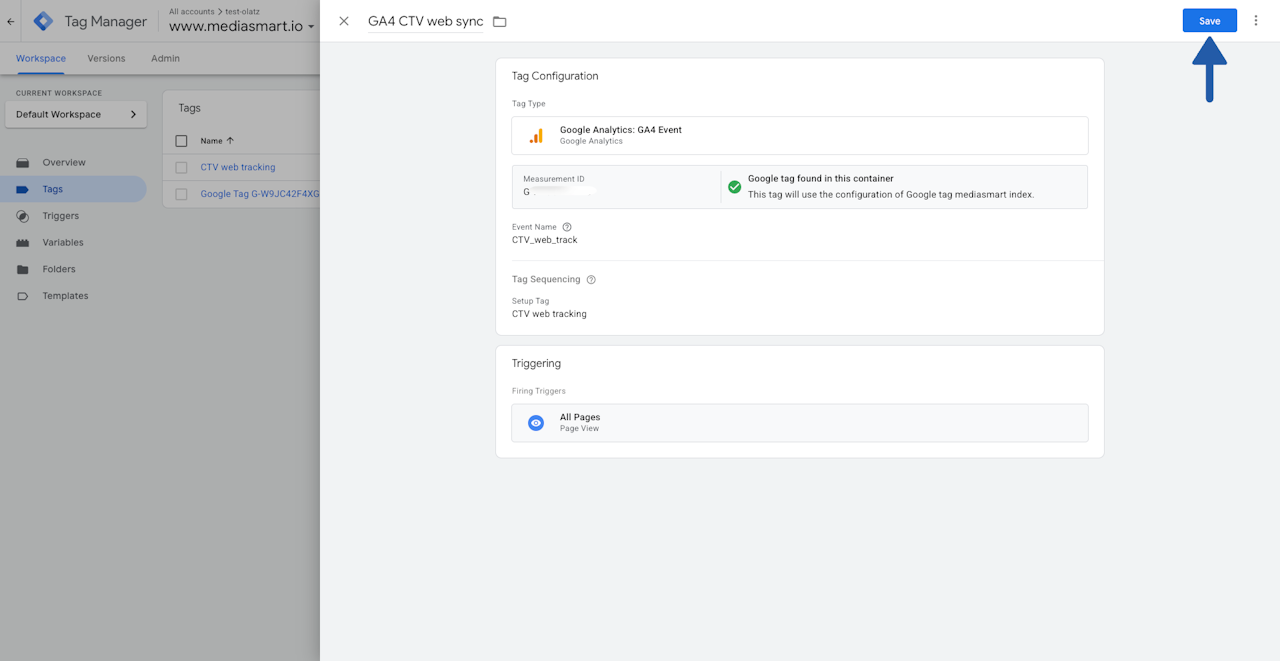
Task: Click the Google Analytics tag type icon
Action: 536,135
